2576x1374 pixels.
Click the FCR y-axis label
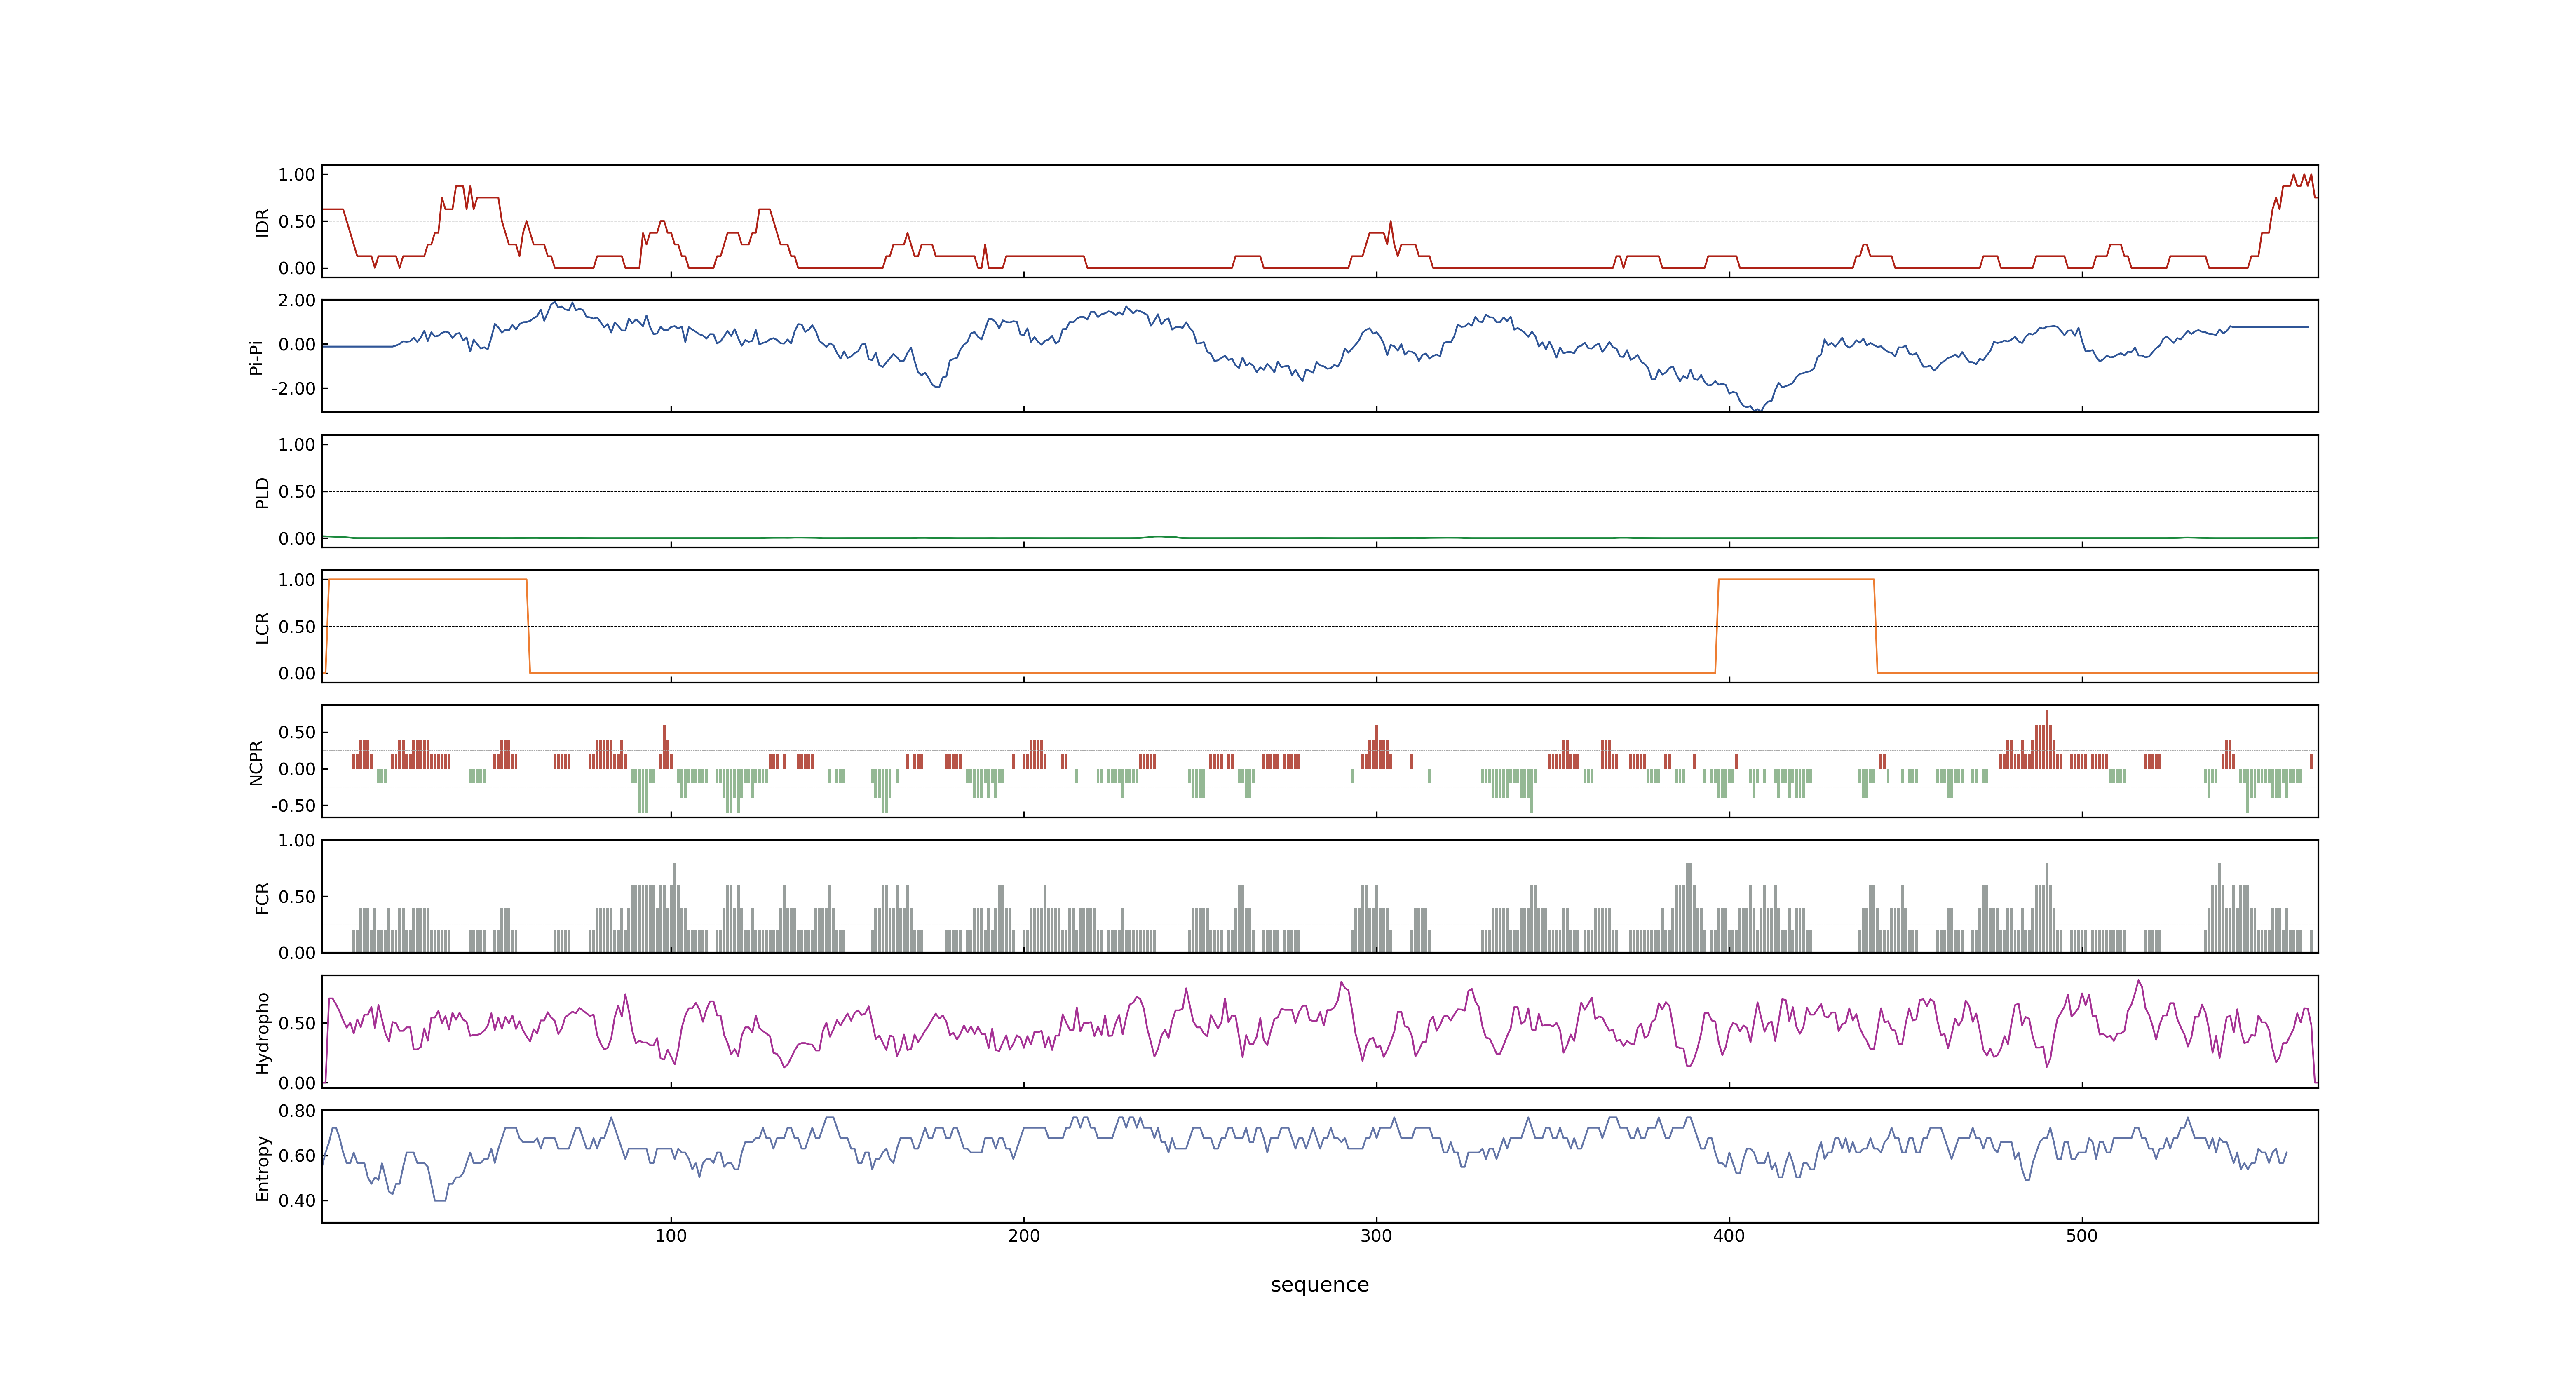pos(262,897)
